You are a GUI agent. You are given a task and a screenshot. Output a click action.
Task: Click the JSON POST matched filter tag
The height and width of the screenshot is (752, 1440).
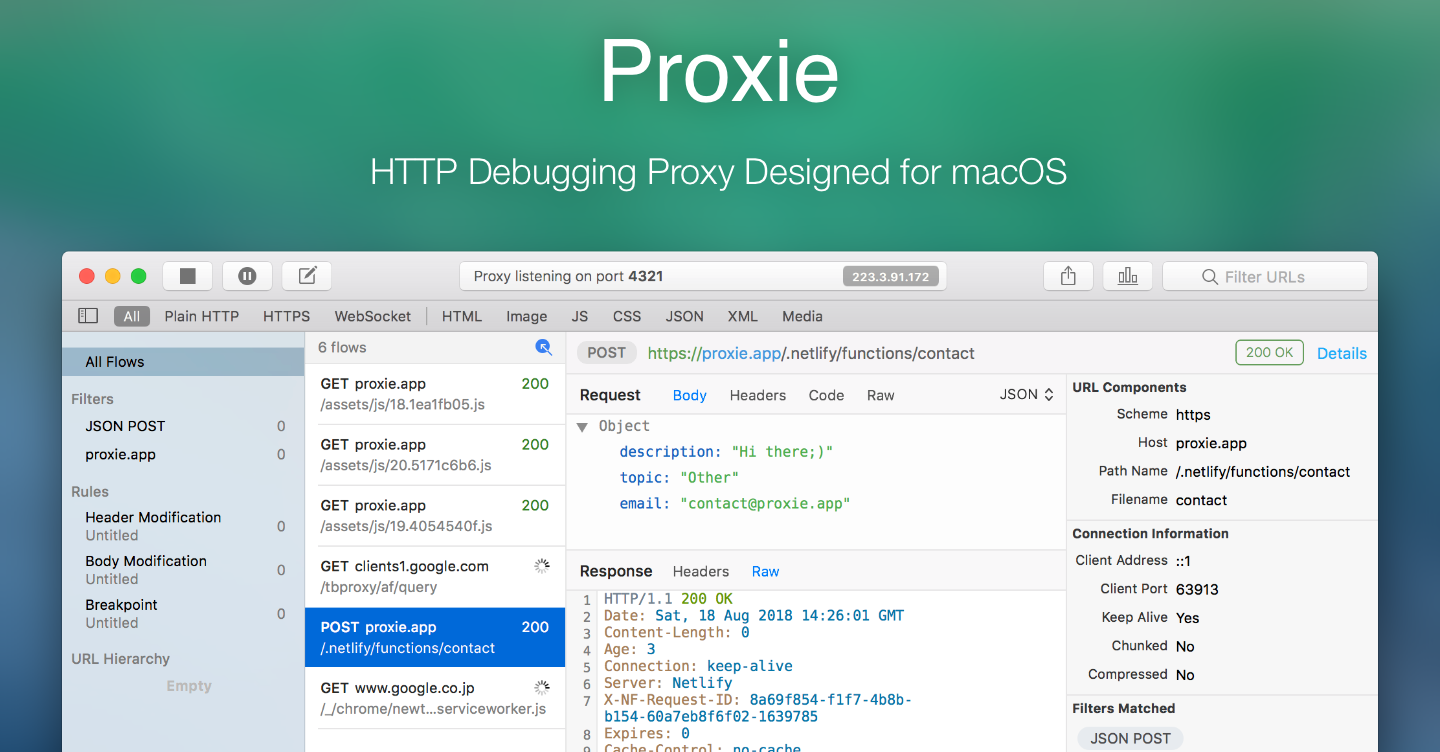click(1130, 739)
